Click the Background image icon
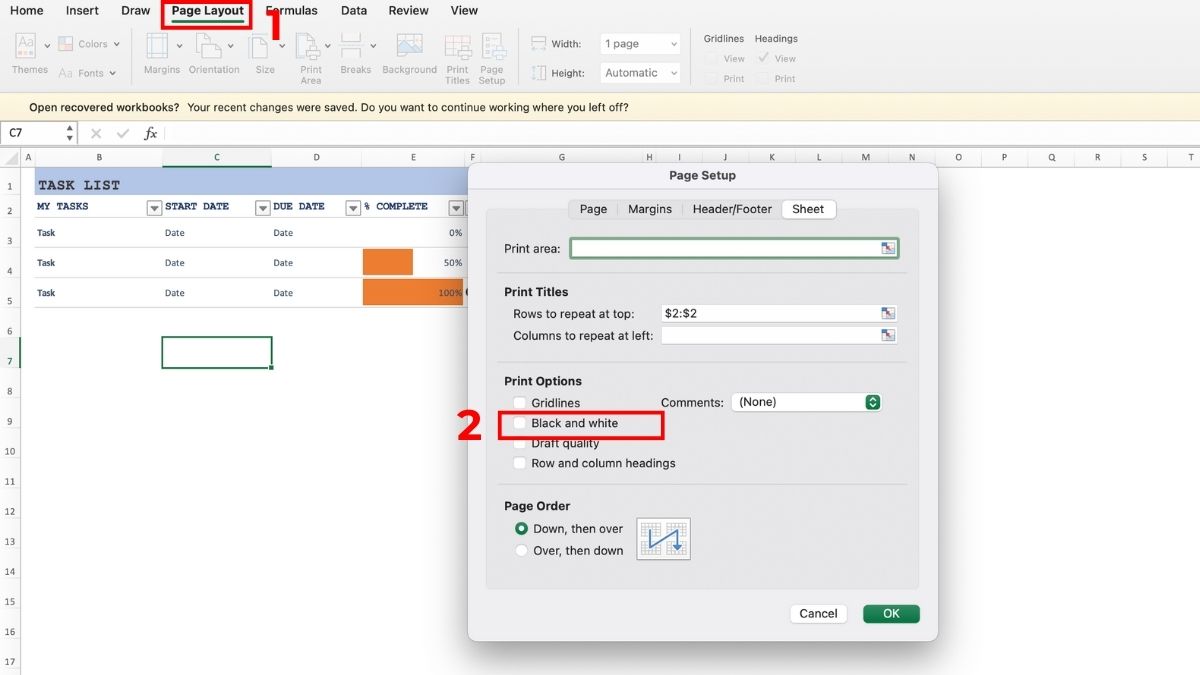 (409, 47)
